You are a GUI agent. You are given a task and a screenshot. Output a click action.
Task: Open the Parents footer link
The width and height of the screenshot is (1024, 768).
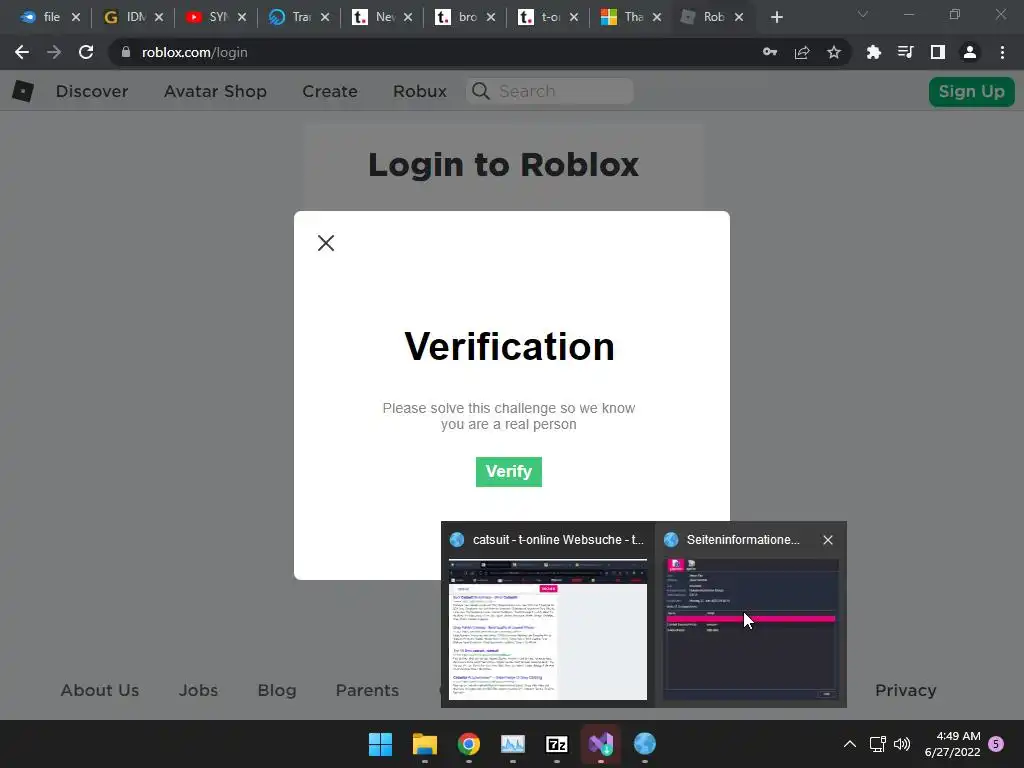pos(367,690)
